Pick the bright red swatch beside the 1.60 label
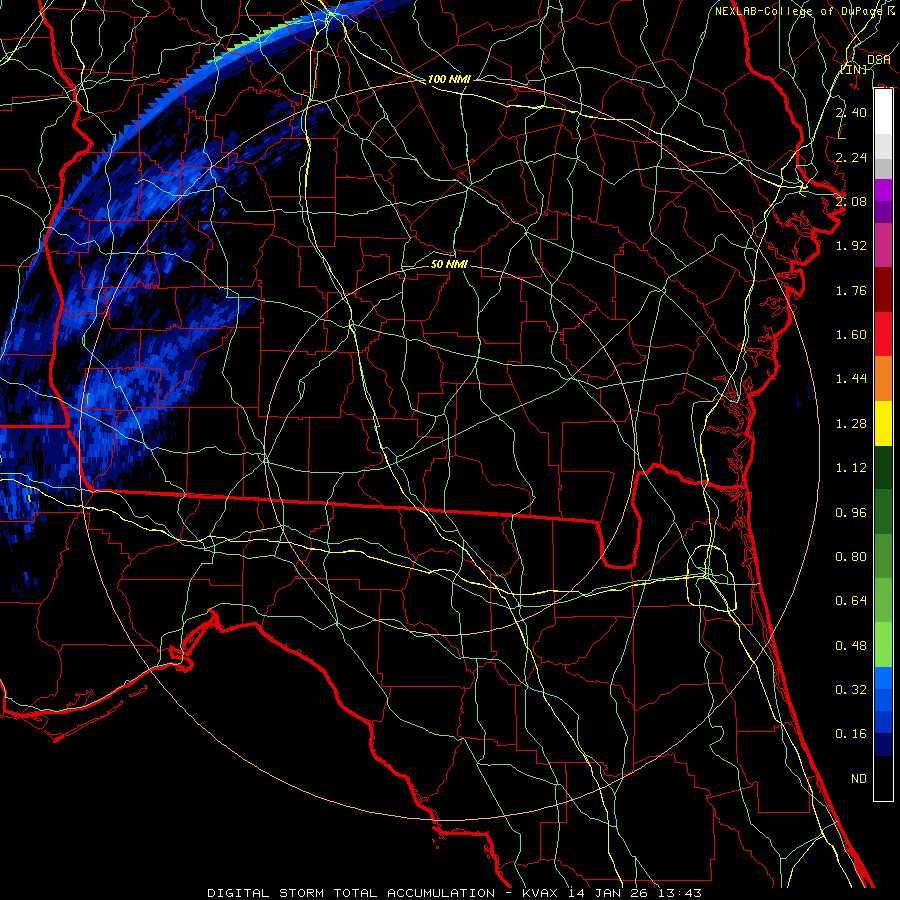Screen dimensions: 900x900 click(x=883, y=334)
